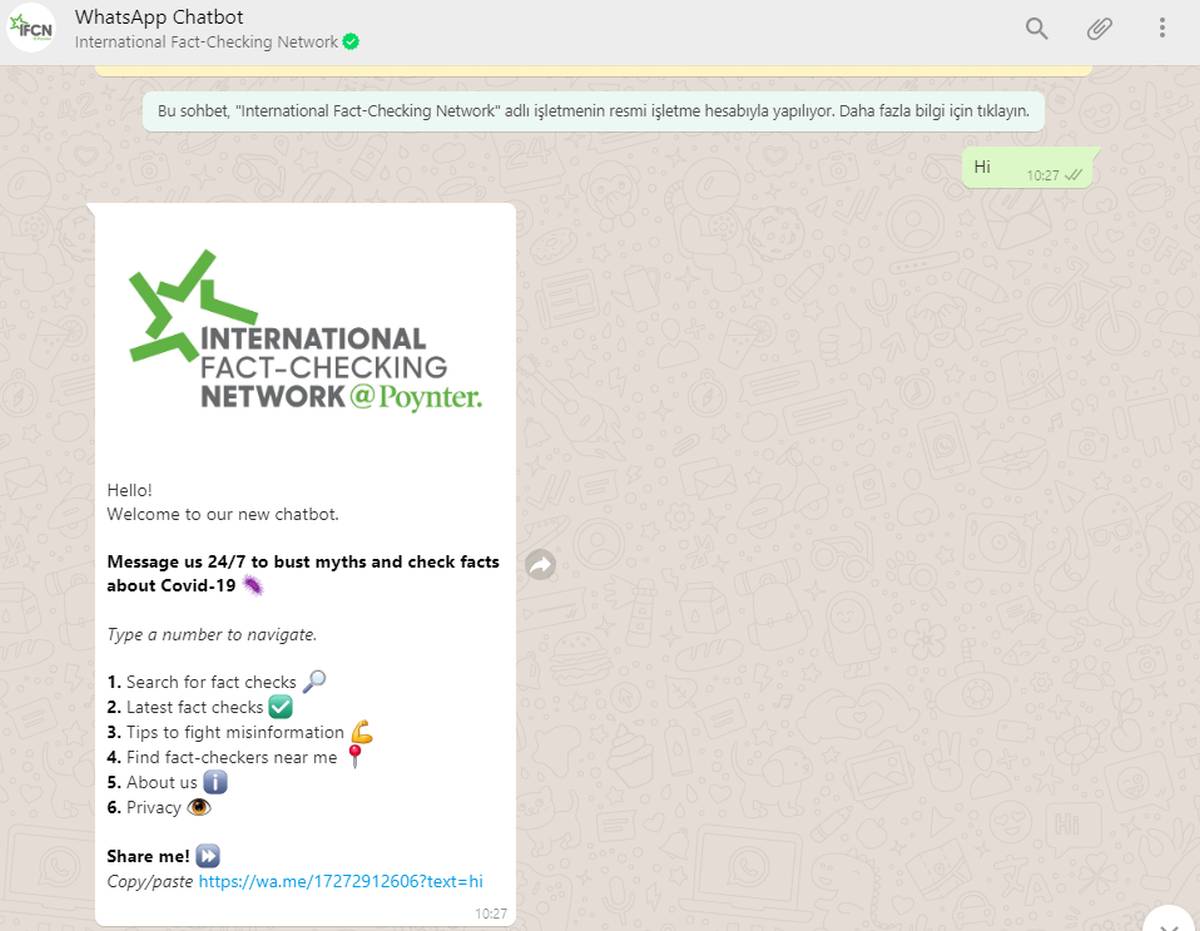The width and height of the screenshot is (1200, 931).
Task: Click the verified badge next to network name
Action: click(x=351, y=42)
